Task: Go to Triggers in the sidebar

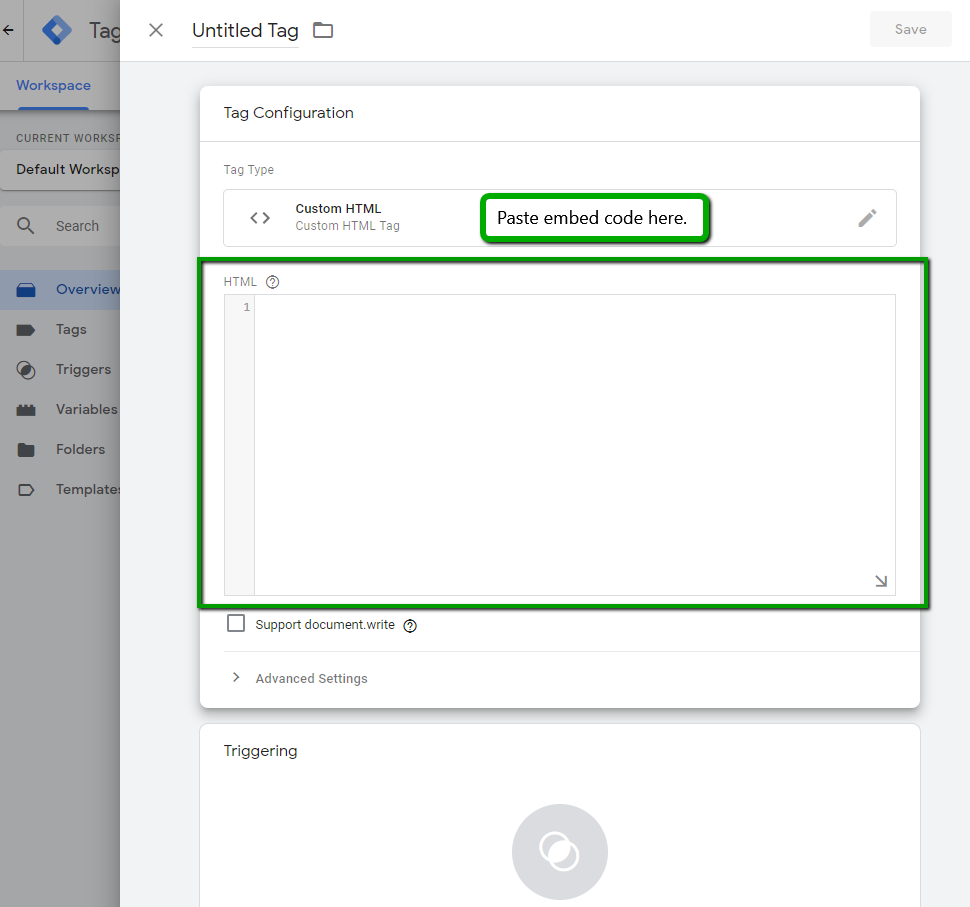Action: (x=82, y=369)
